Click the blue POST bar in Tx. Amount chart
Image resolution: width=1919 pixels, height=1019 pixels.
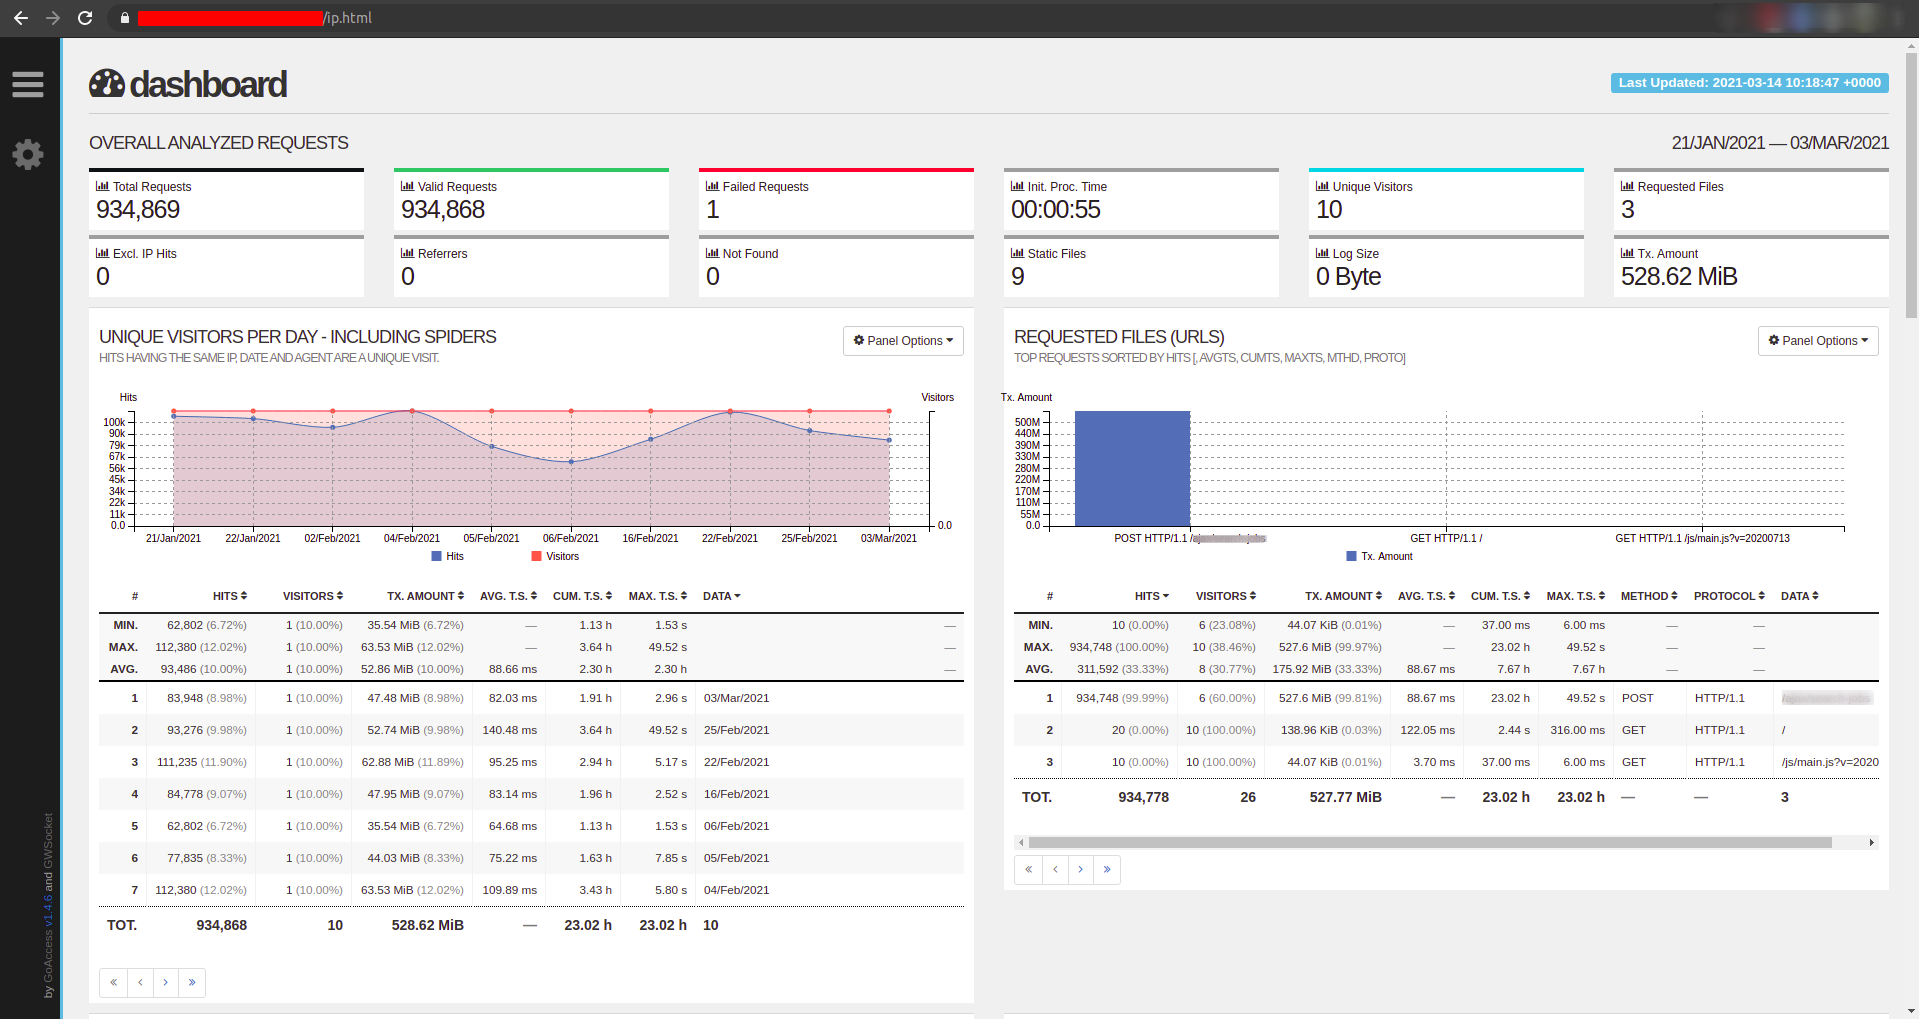click(x=1132, y=468)
